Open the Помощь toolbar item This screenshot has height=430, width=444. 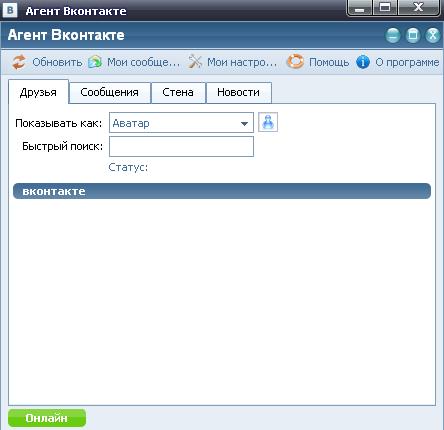(x=329, y=62)
